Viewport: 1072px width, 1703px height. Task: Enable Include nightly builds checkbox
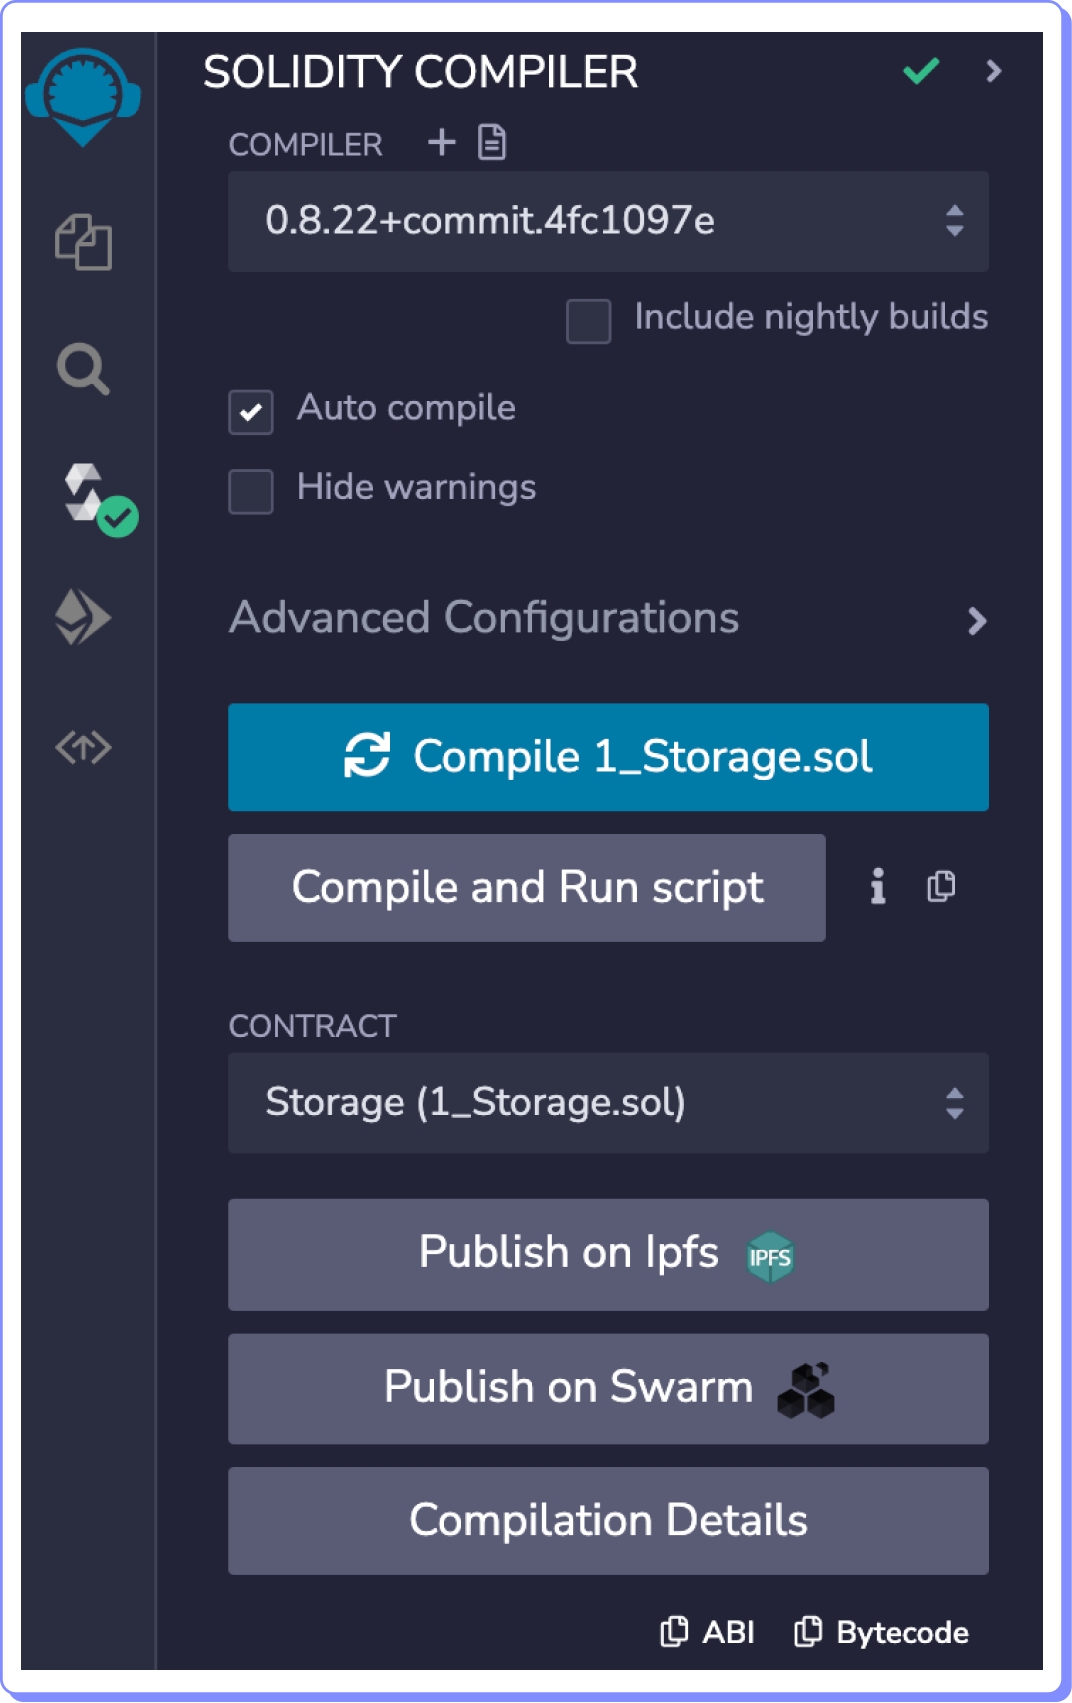tap(588, 321)
